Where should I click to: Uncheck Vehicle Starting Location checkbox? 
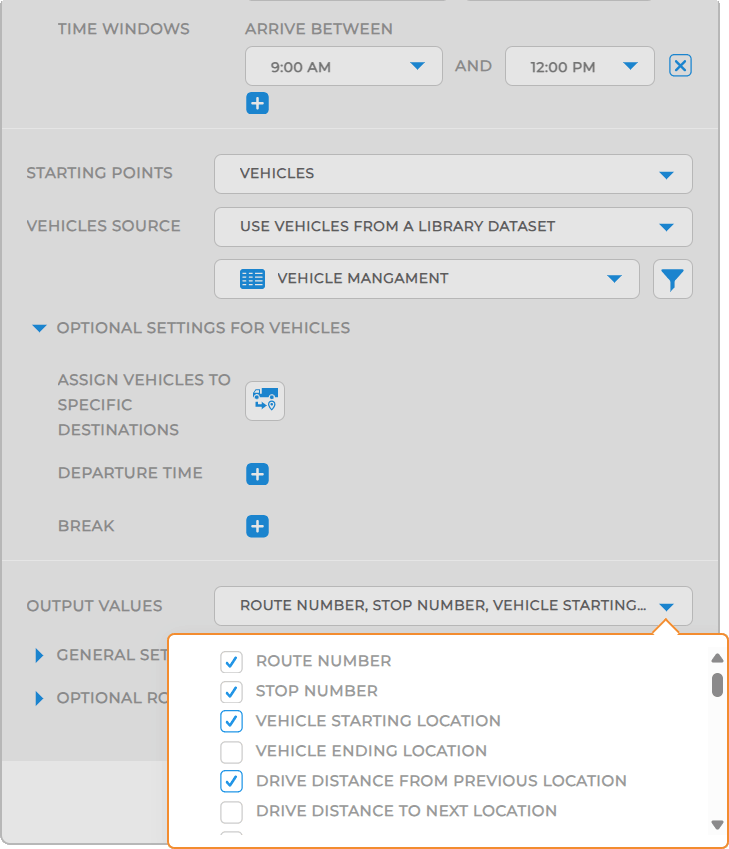tap(231, 721)
